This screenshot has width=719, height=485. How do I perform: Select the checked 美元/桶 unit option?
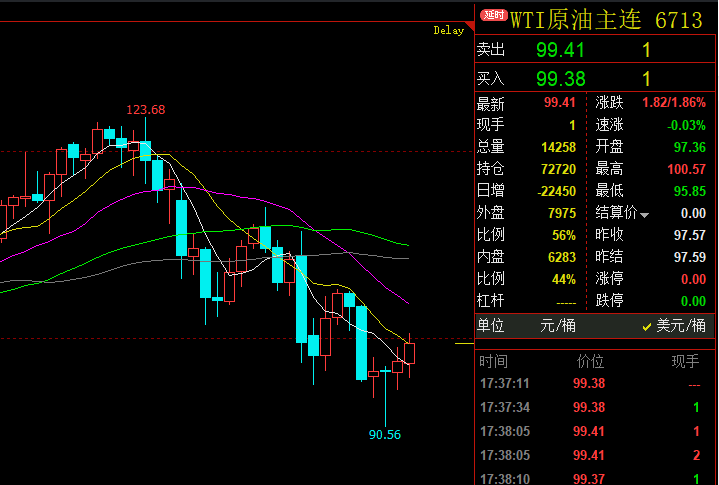point(674,326)
